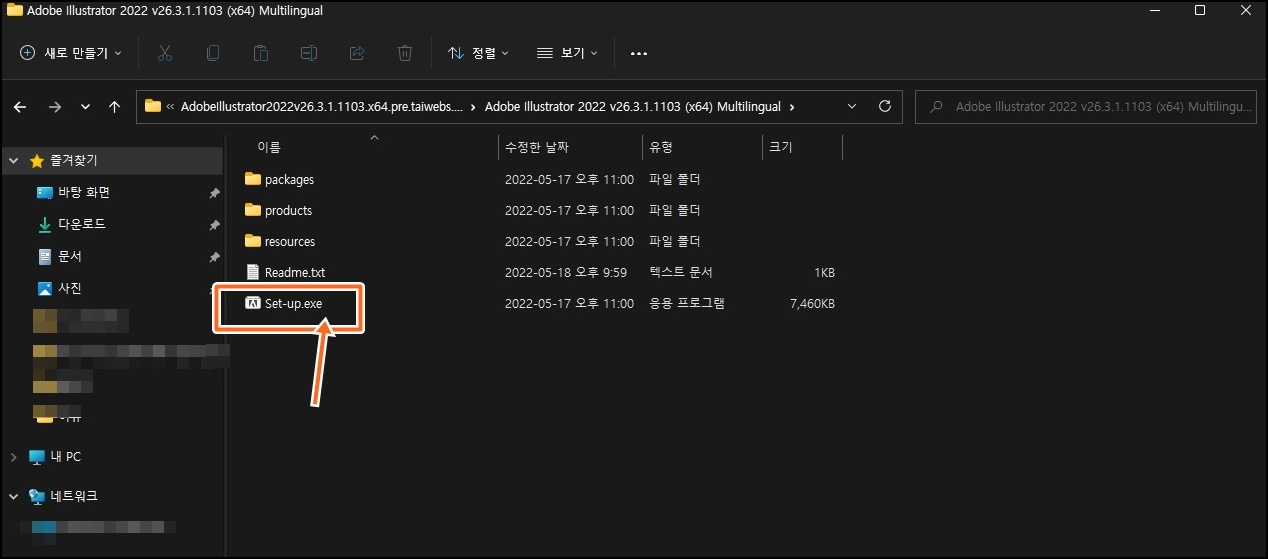1268x559 pixels.
Task: Select the Set-up.exe file name
Action: 294,304
